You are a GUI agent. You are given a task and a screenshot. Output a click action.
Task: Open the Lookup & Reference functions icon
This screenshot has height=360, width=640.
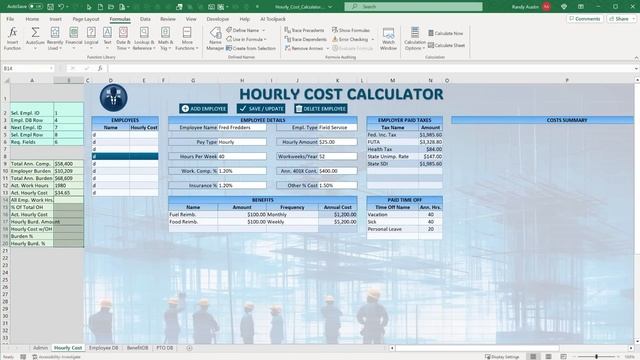144,39
